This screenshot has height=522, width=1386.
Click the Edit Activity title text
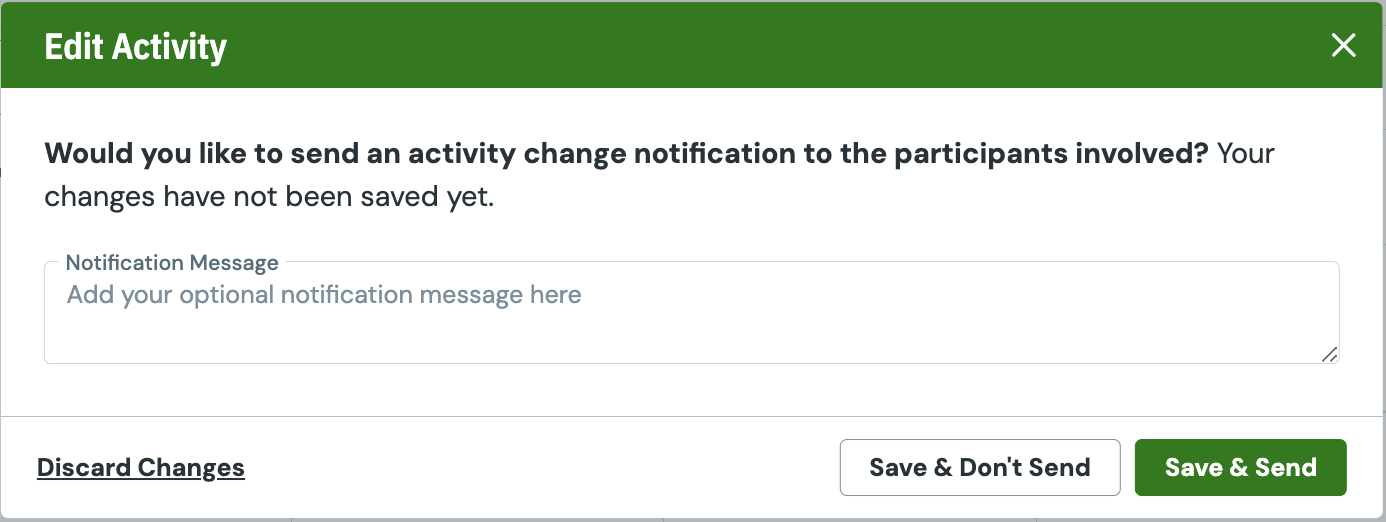pyautogui.click(x=136, y=47)
